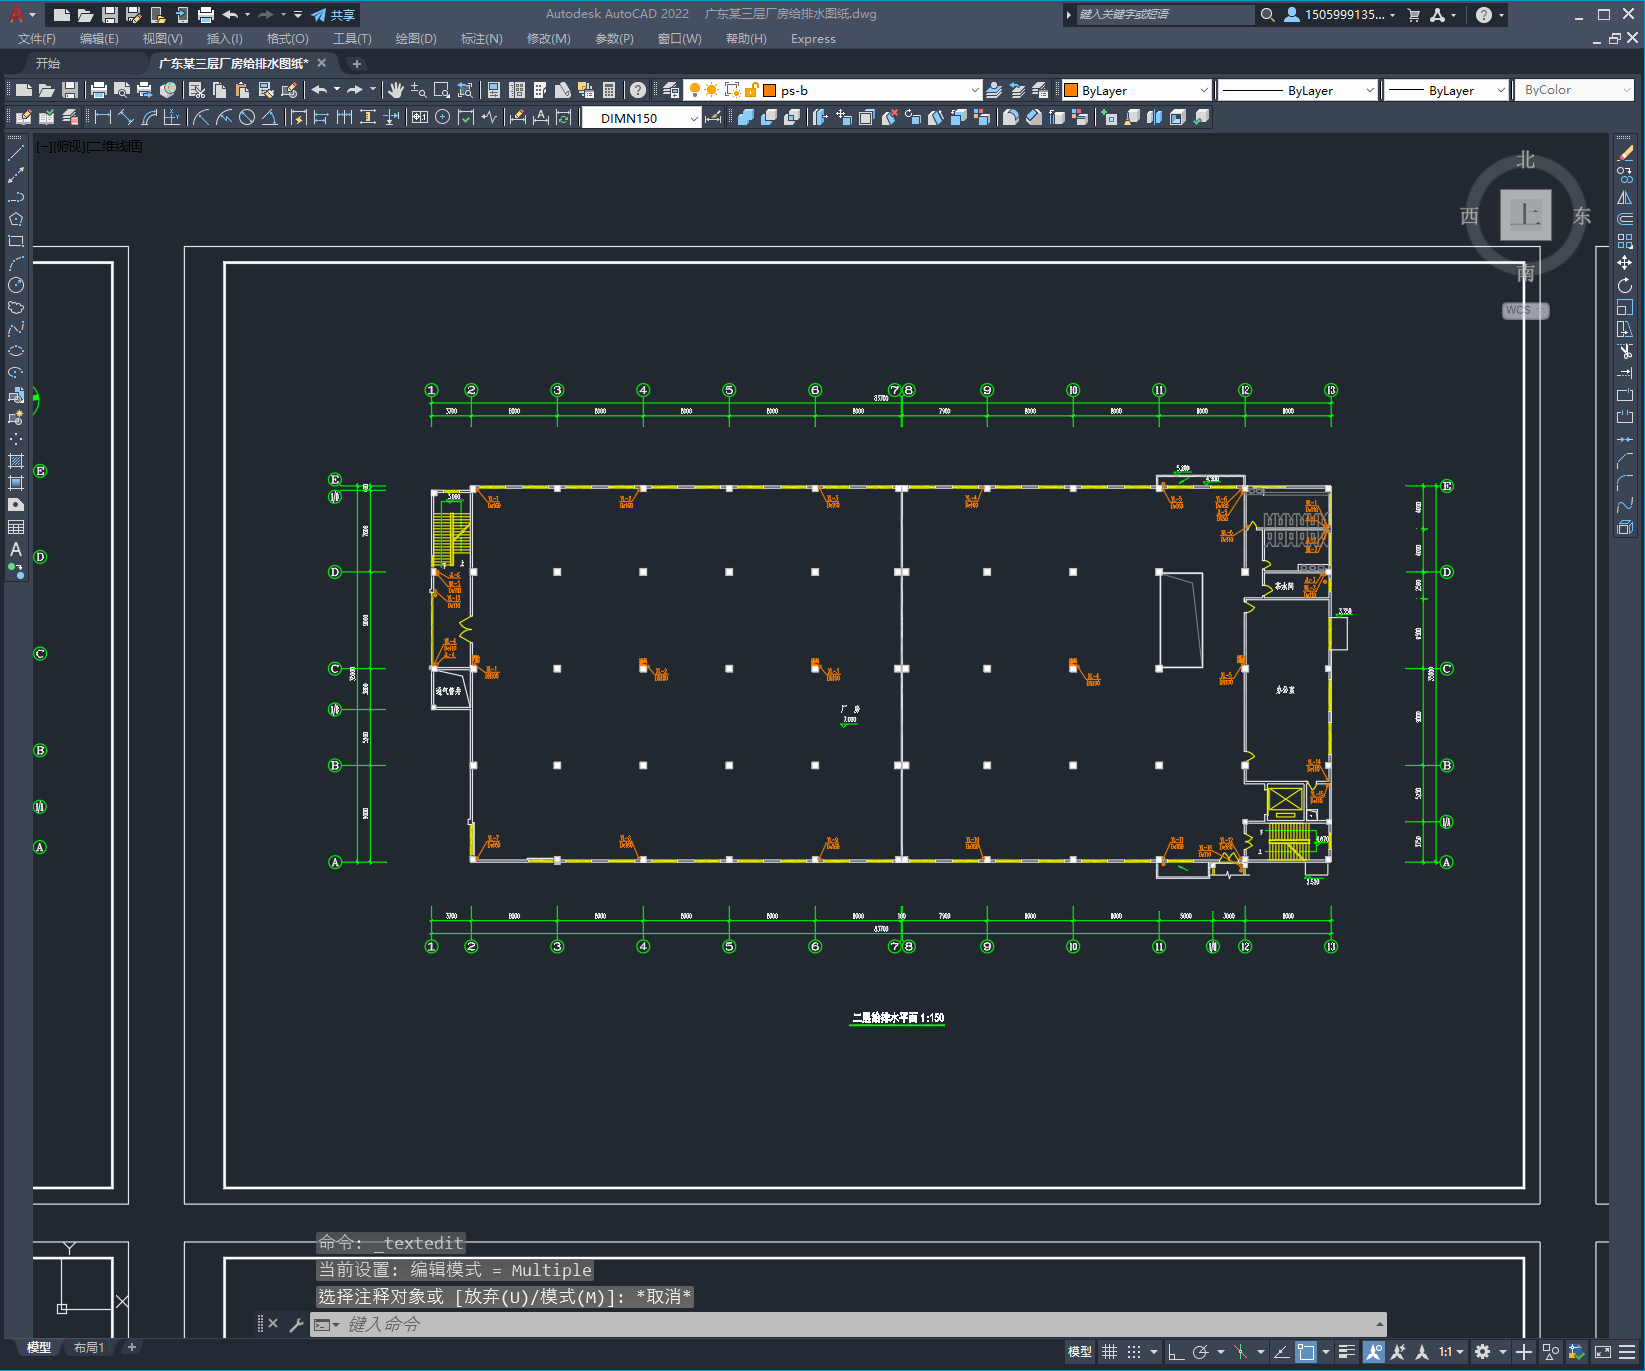Viewport: 1645px width, 1371px height.
Task: Select the Mirror tool in modify toolbar
Action: click(1625, 197)
